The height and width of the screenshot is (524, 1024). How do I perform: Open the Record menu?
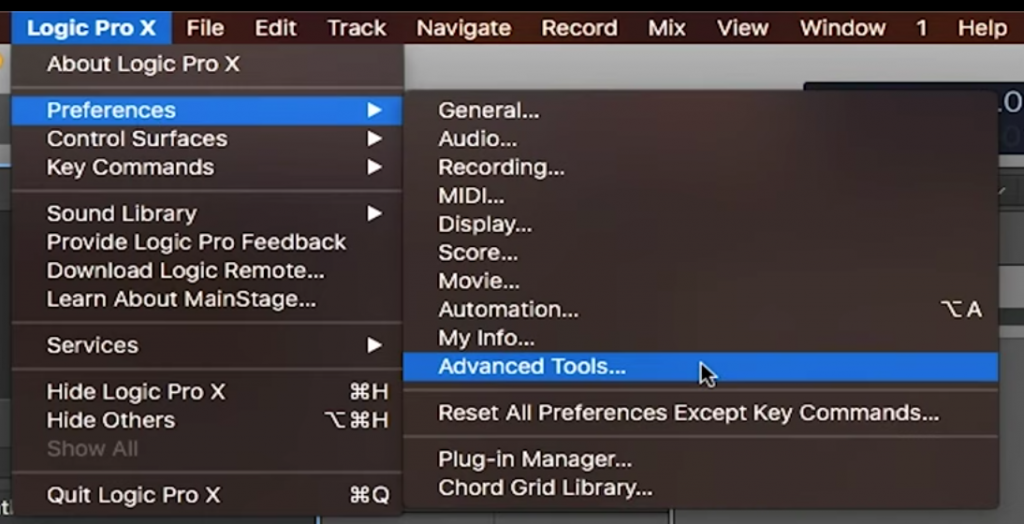[579, 28]
